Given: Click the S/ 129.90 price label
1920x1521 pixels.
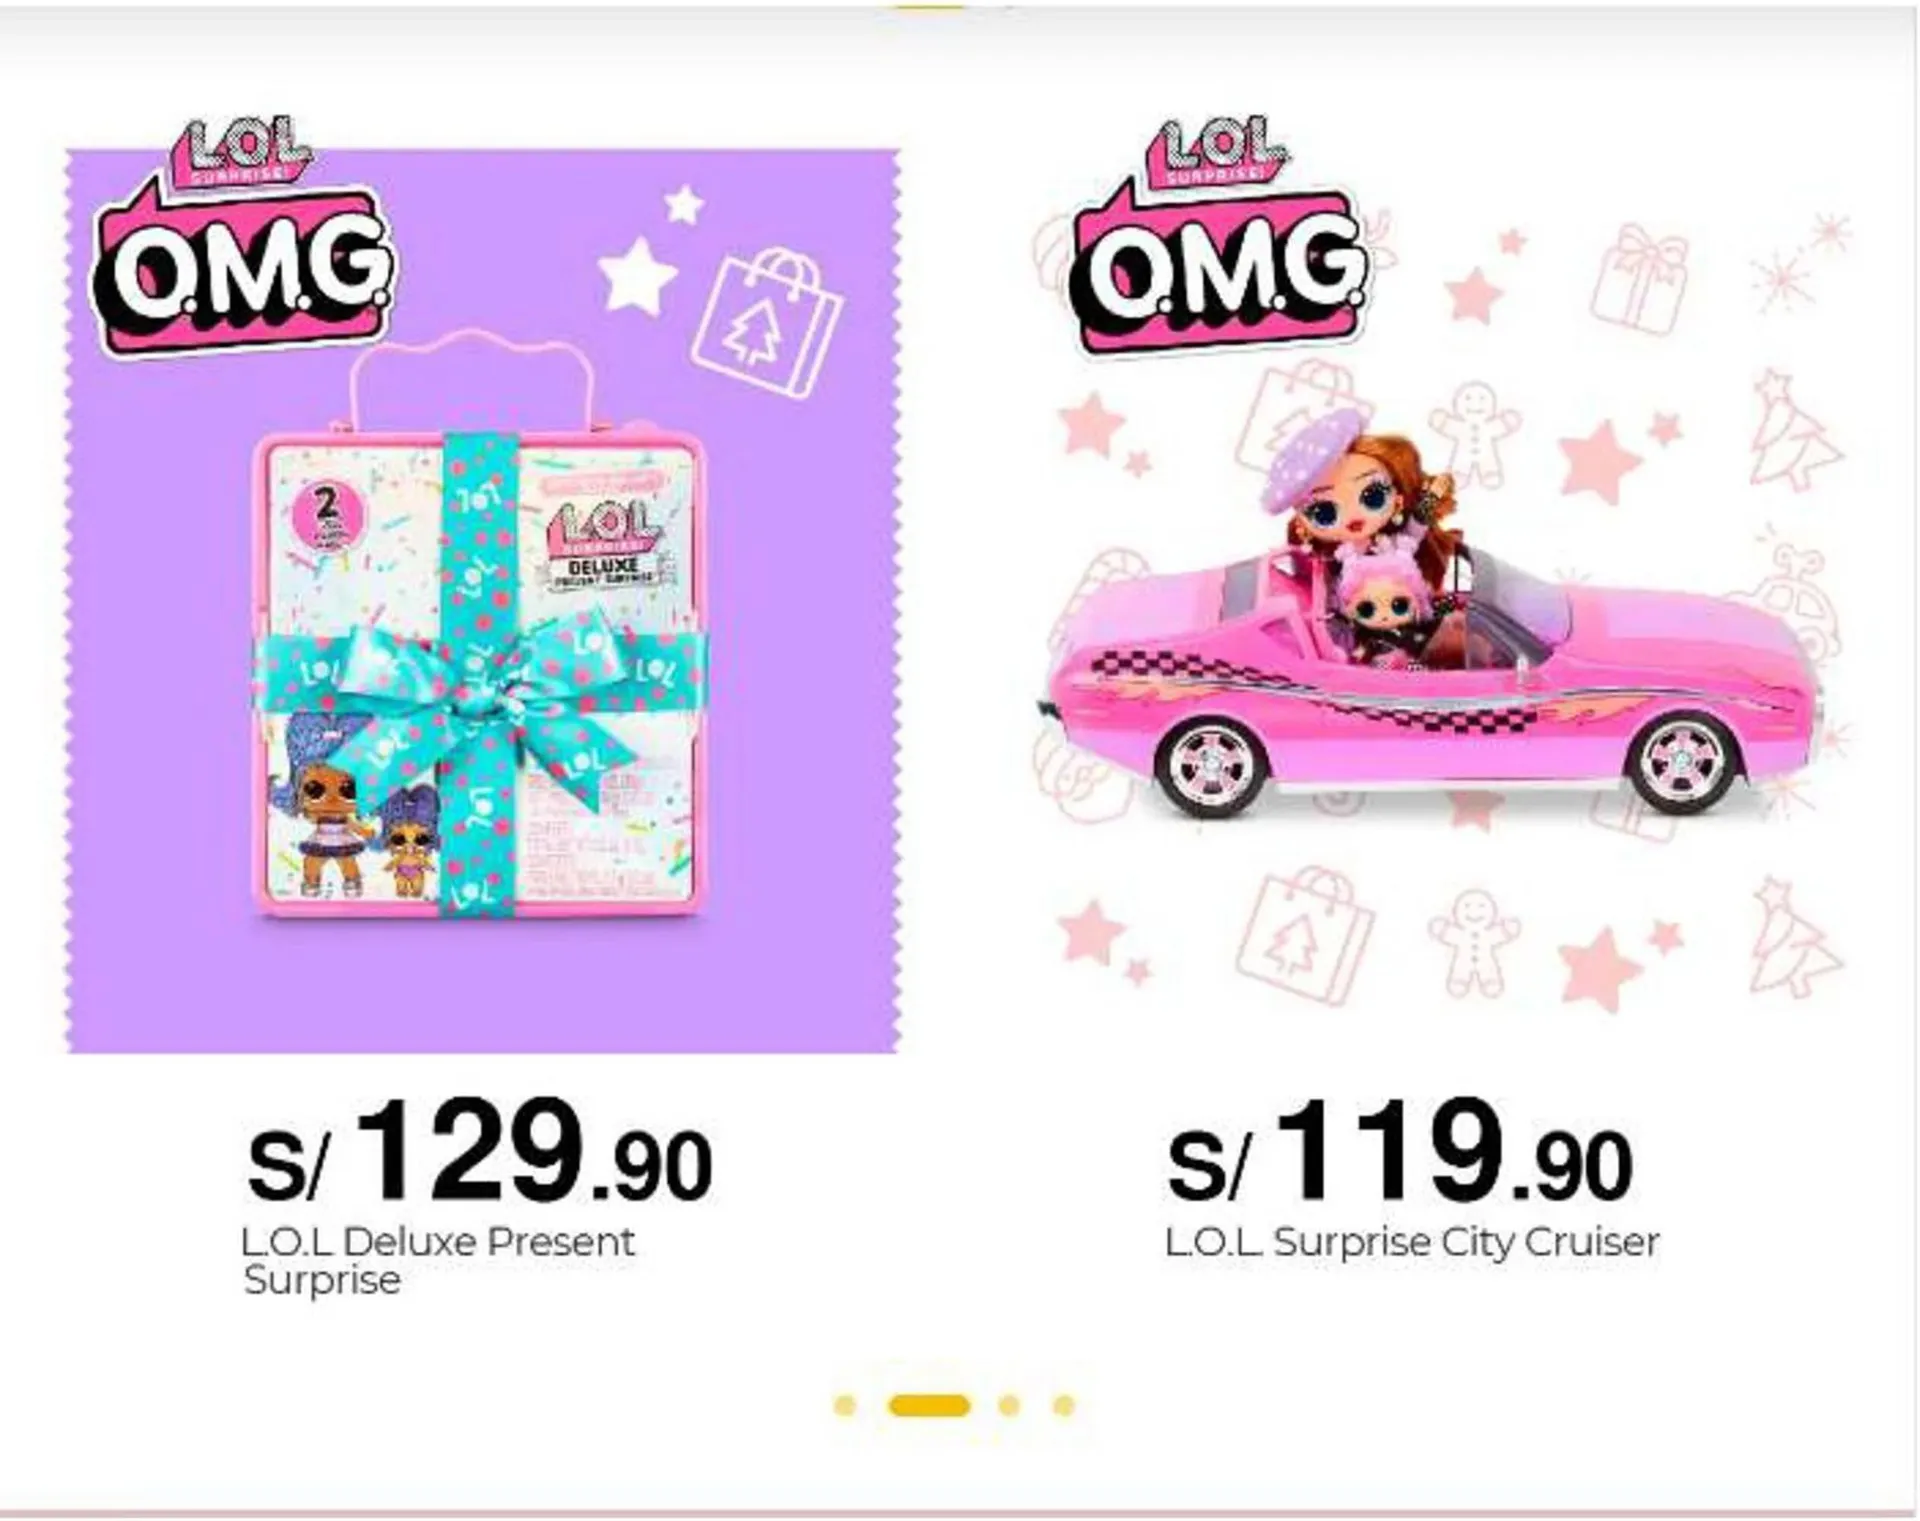Looking at the screenshot, I should pyautogui.click(x=479, y=1152).
